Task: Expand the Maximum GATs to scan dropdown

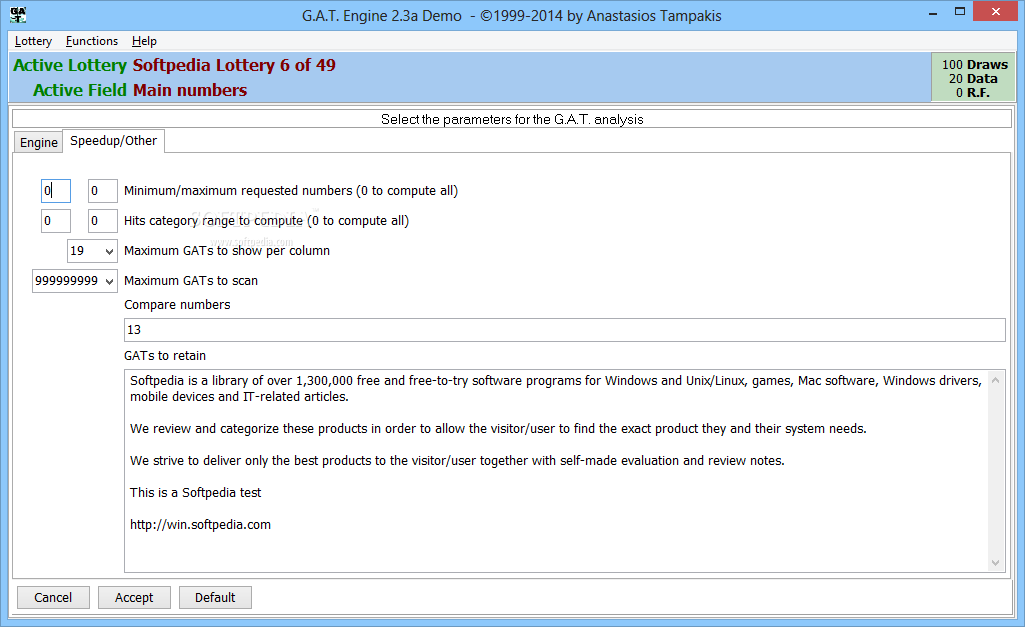Action: 109,281
